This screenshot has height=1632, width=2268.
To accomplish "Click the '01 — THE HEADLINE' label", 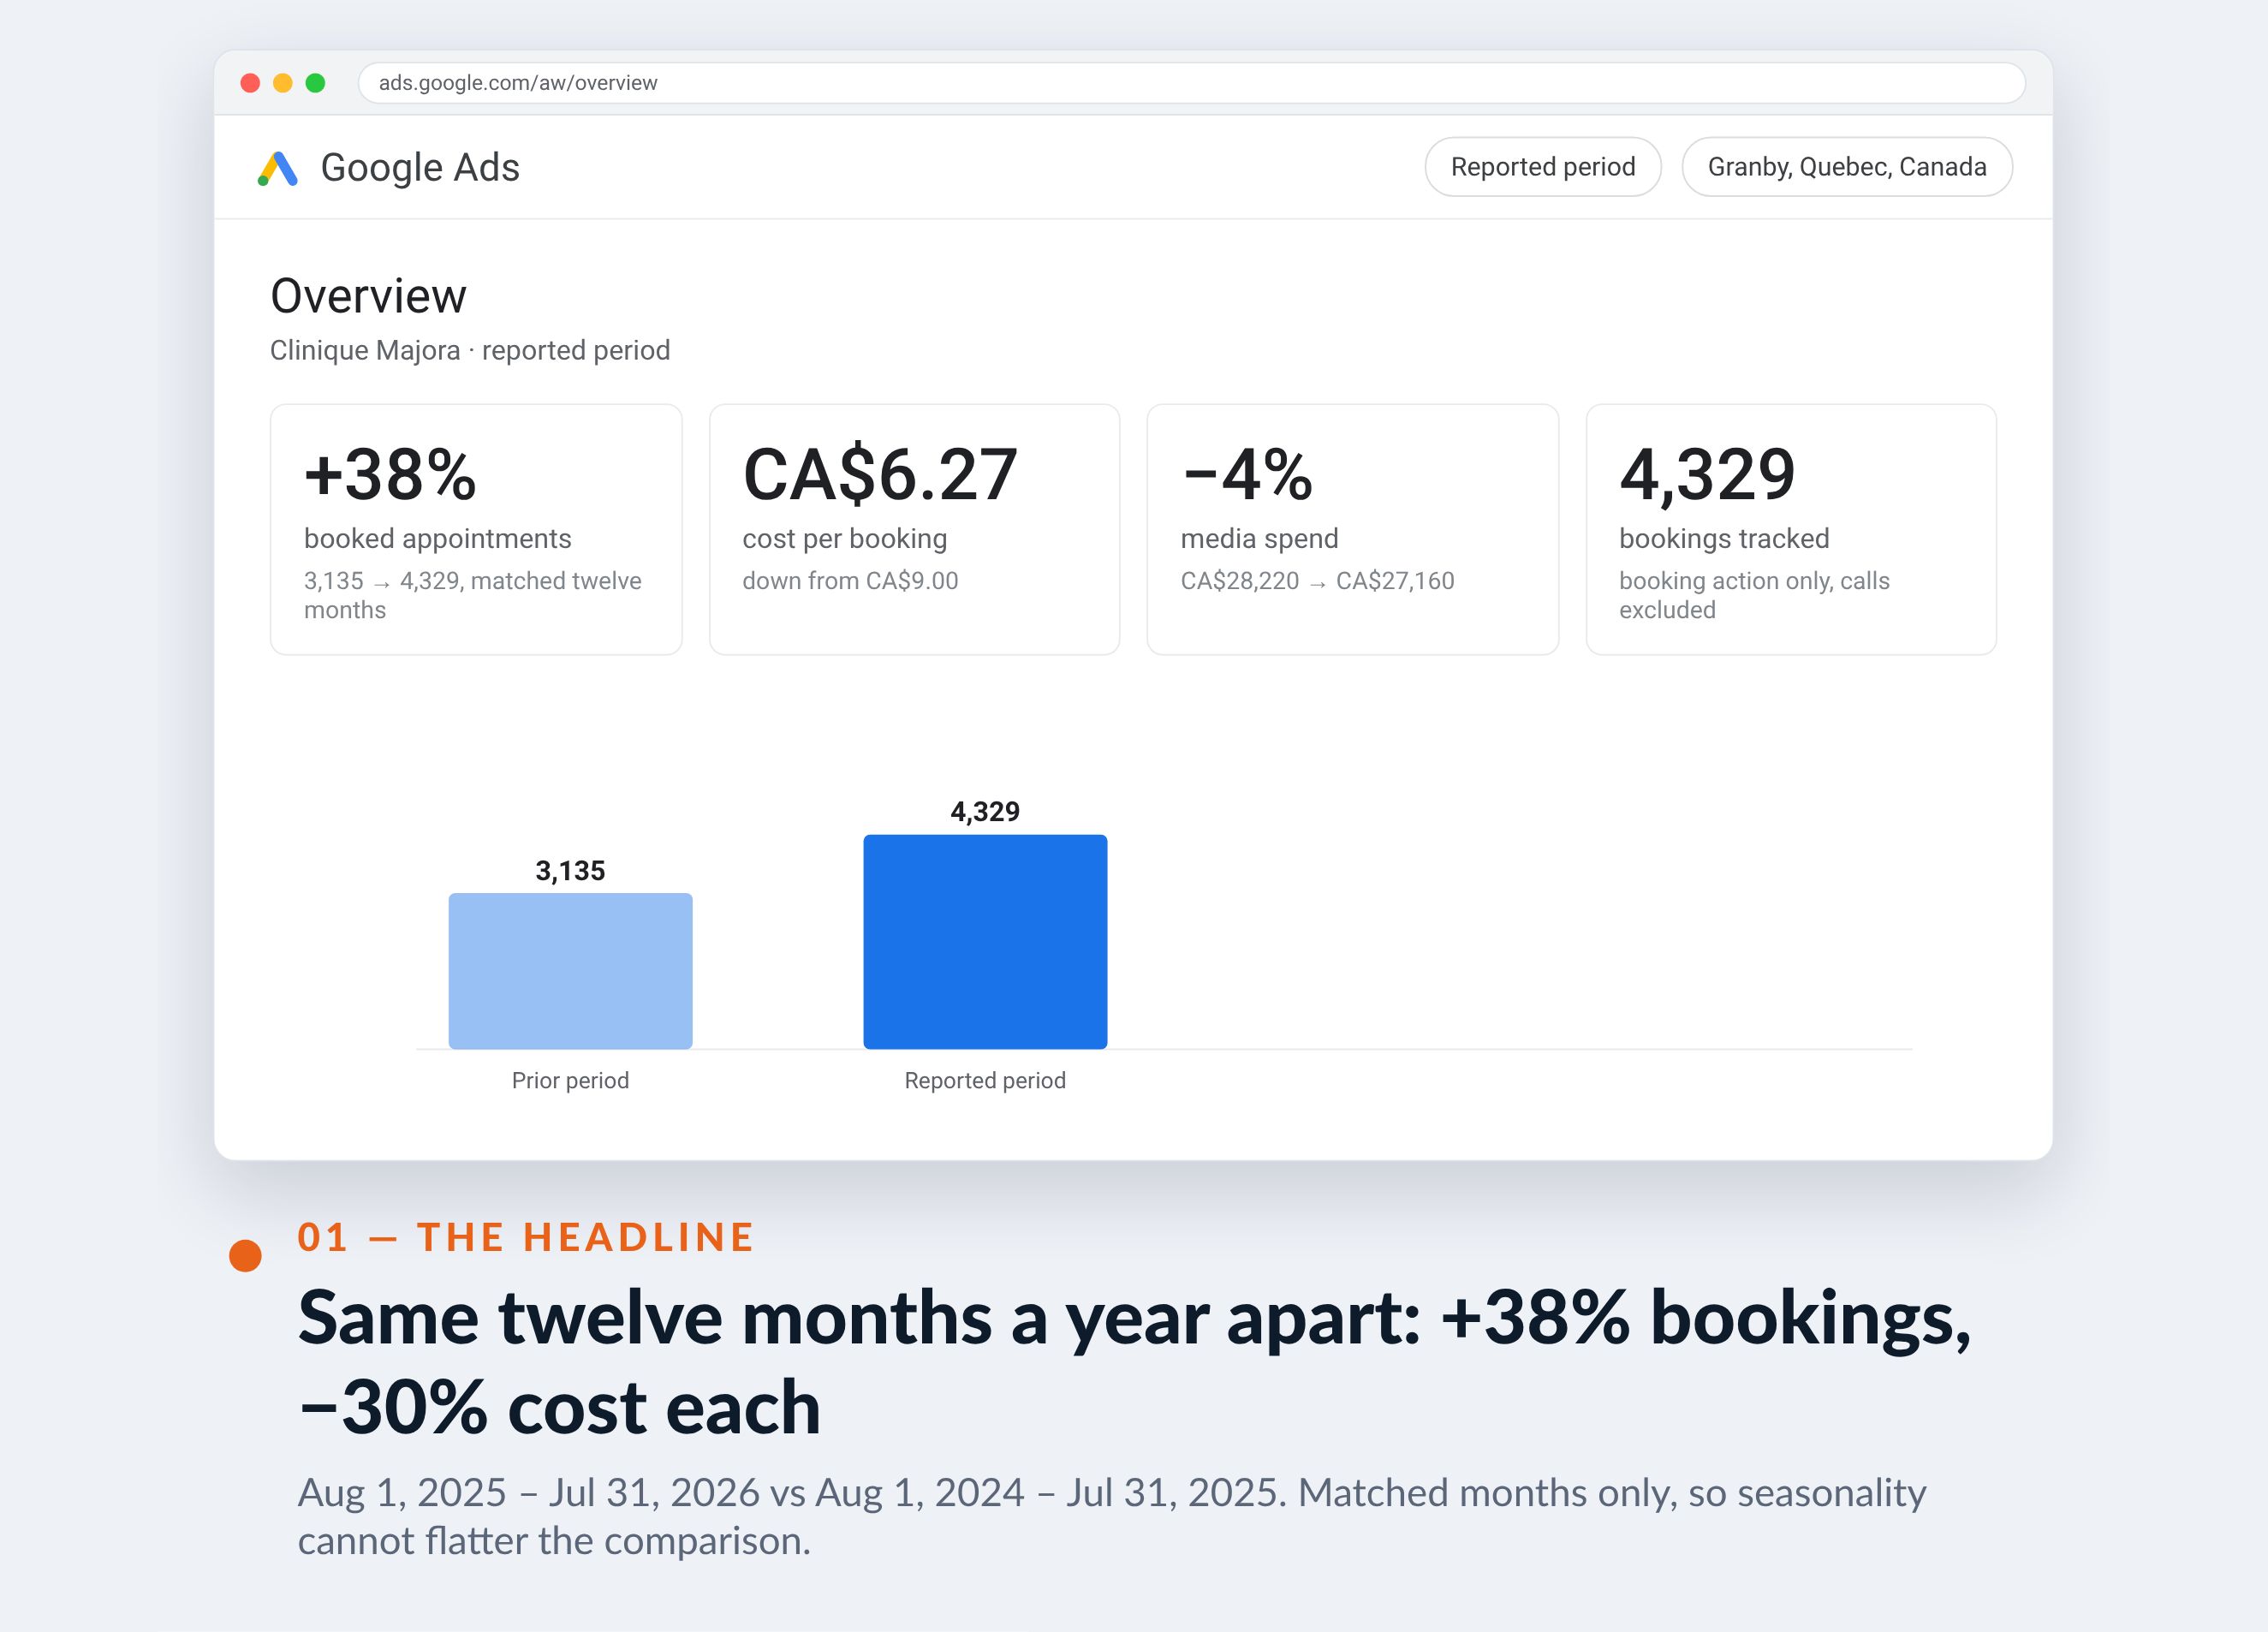I will click(x=526, y=1237).
